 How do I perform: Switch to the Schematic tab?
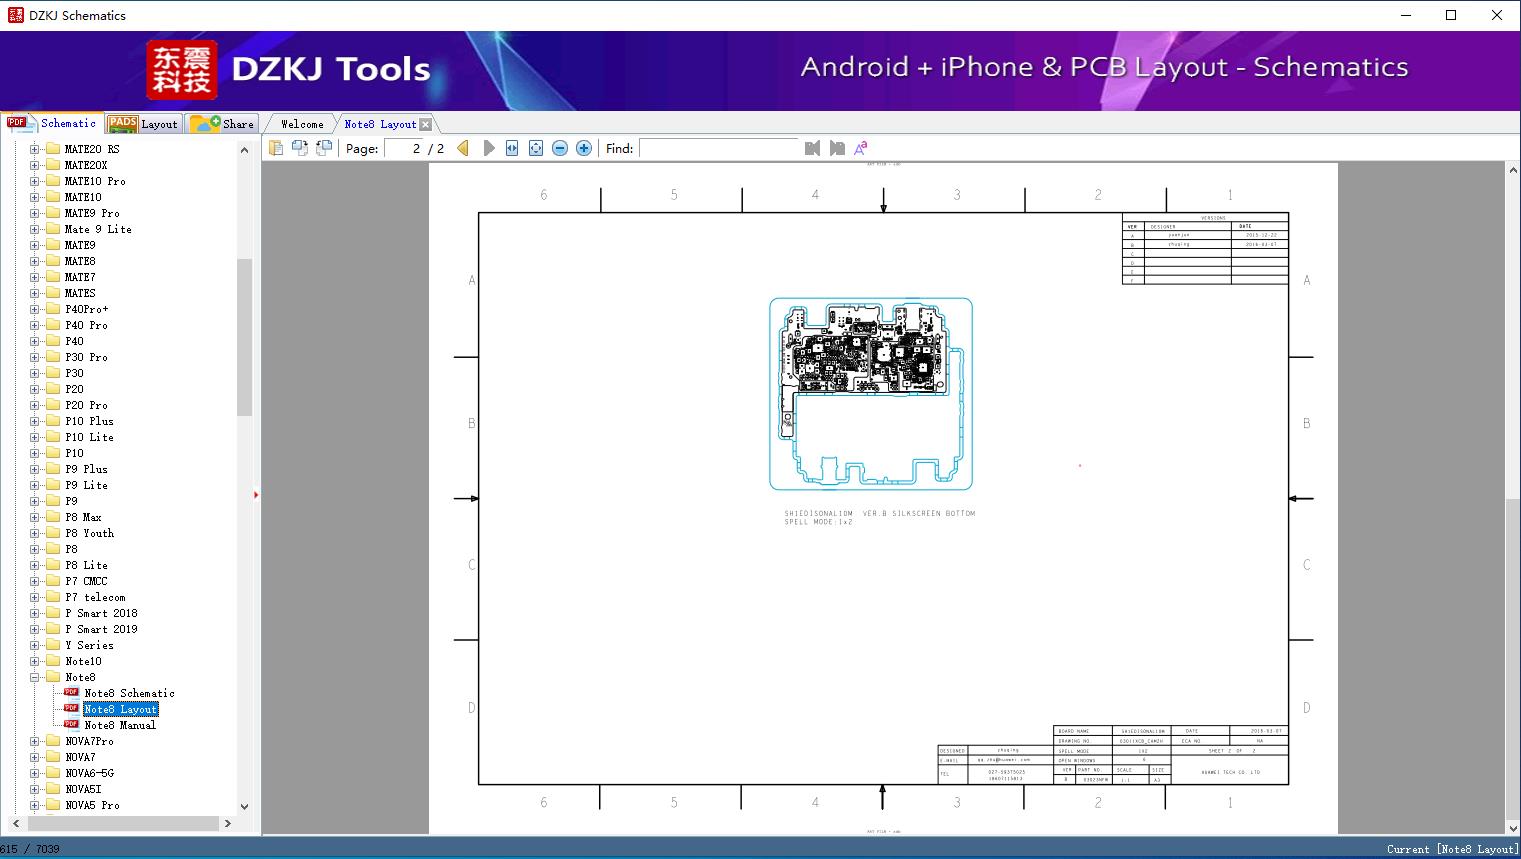click(52, 123)
